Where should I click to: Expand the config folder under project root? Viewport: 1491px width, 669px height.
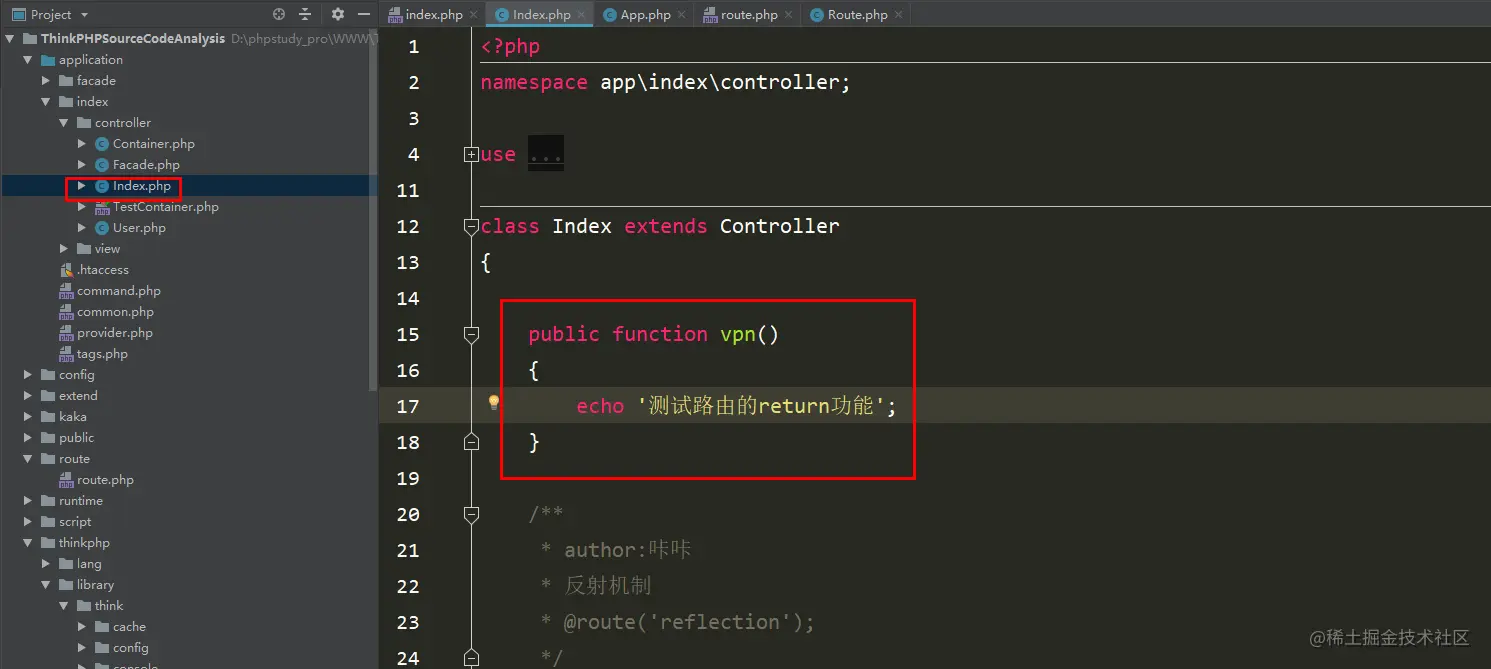tap(28, 375)
